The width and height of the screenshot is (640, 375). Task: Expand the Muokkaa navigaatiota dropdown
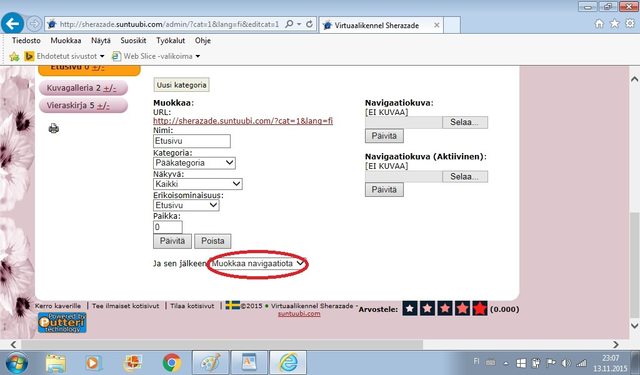[258, 264]
